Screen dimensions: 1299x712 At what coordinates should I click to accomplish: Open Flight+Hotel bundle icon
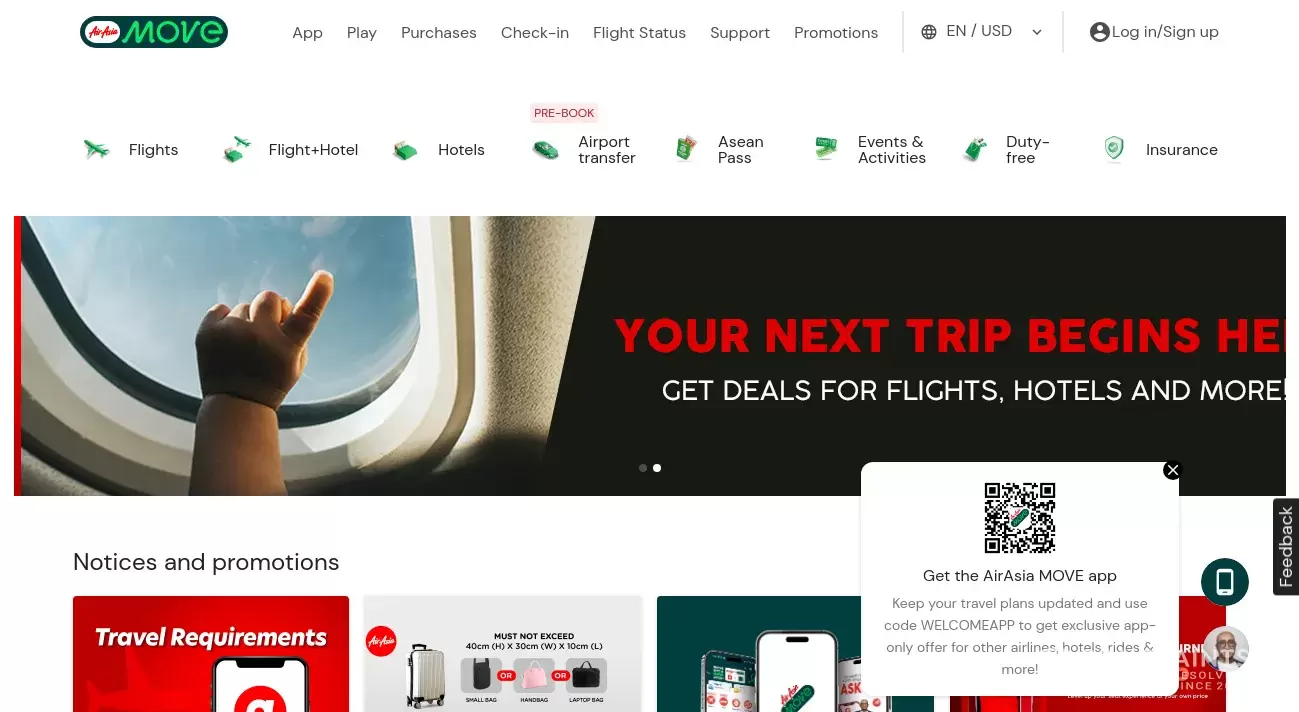237,150
